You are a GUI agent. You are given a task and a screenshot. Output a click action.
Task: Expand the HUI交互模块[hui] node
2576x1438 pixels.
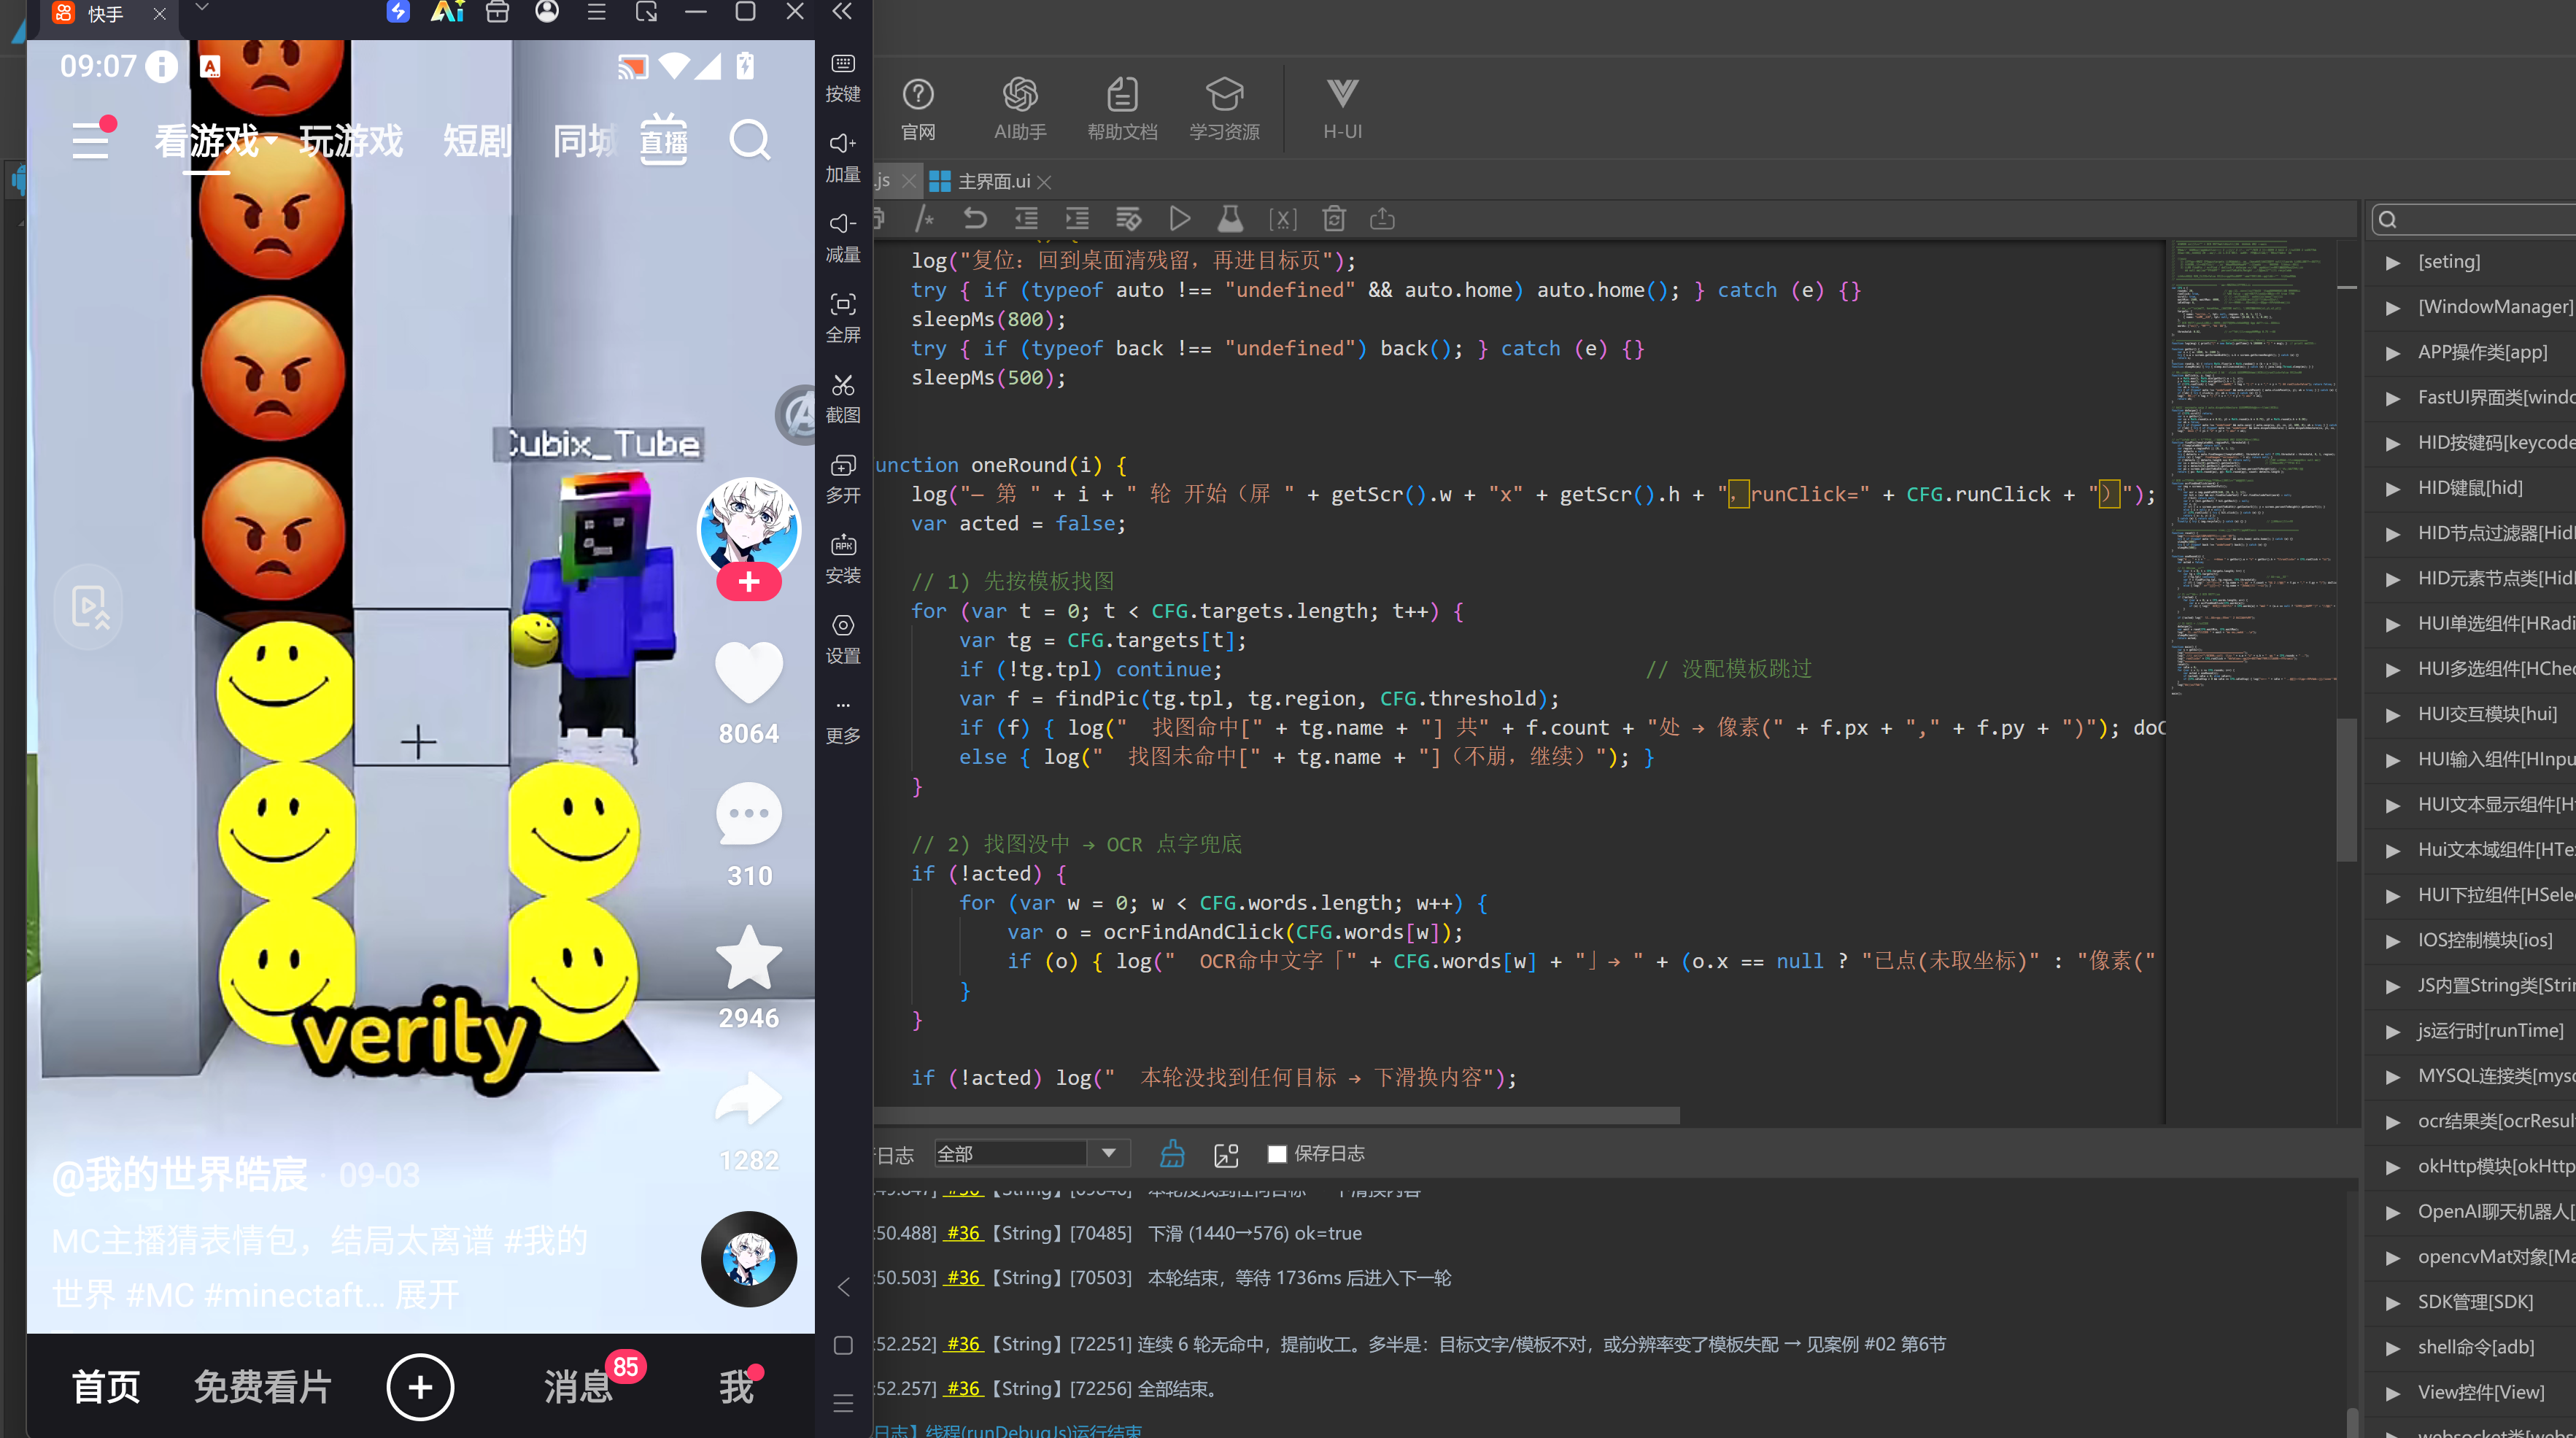coord(2393,714)
